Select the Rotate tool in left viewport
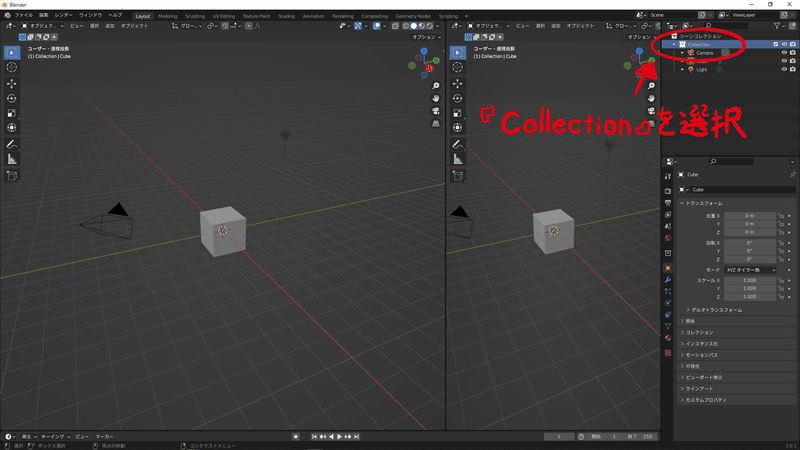The height and width of the screenshot is (450, 800). tap(12, 98)
